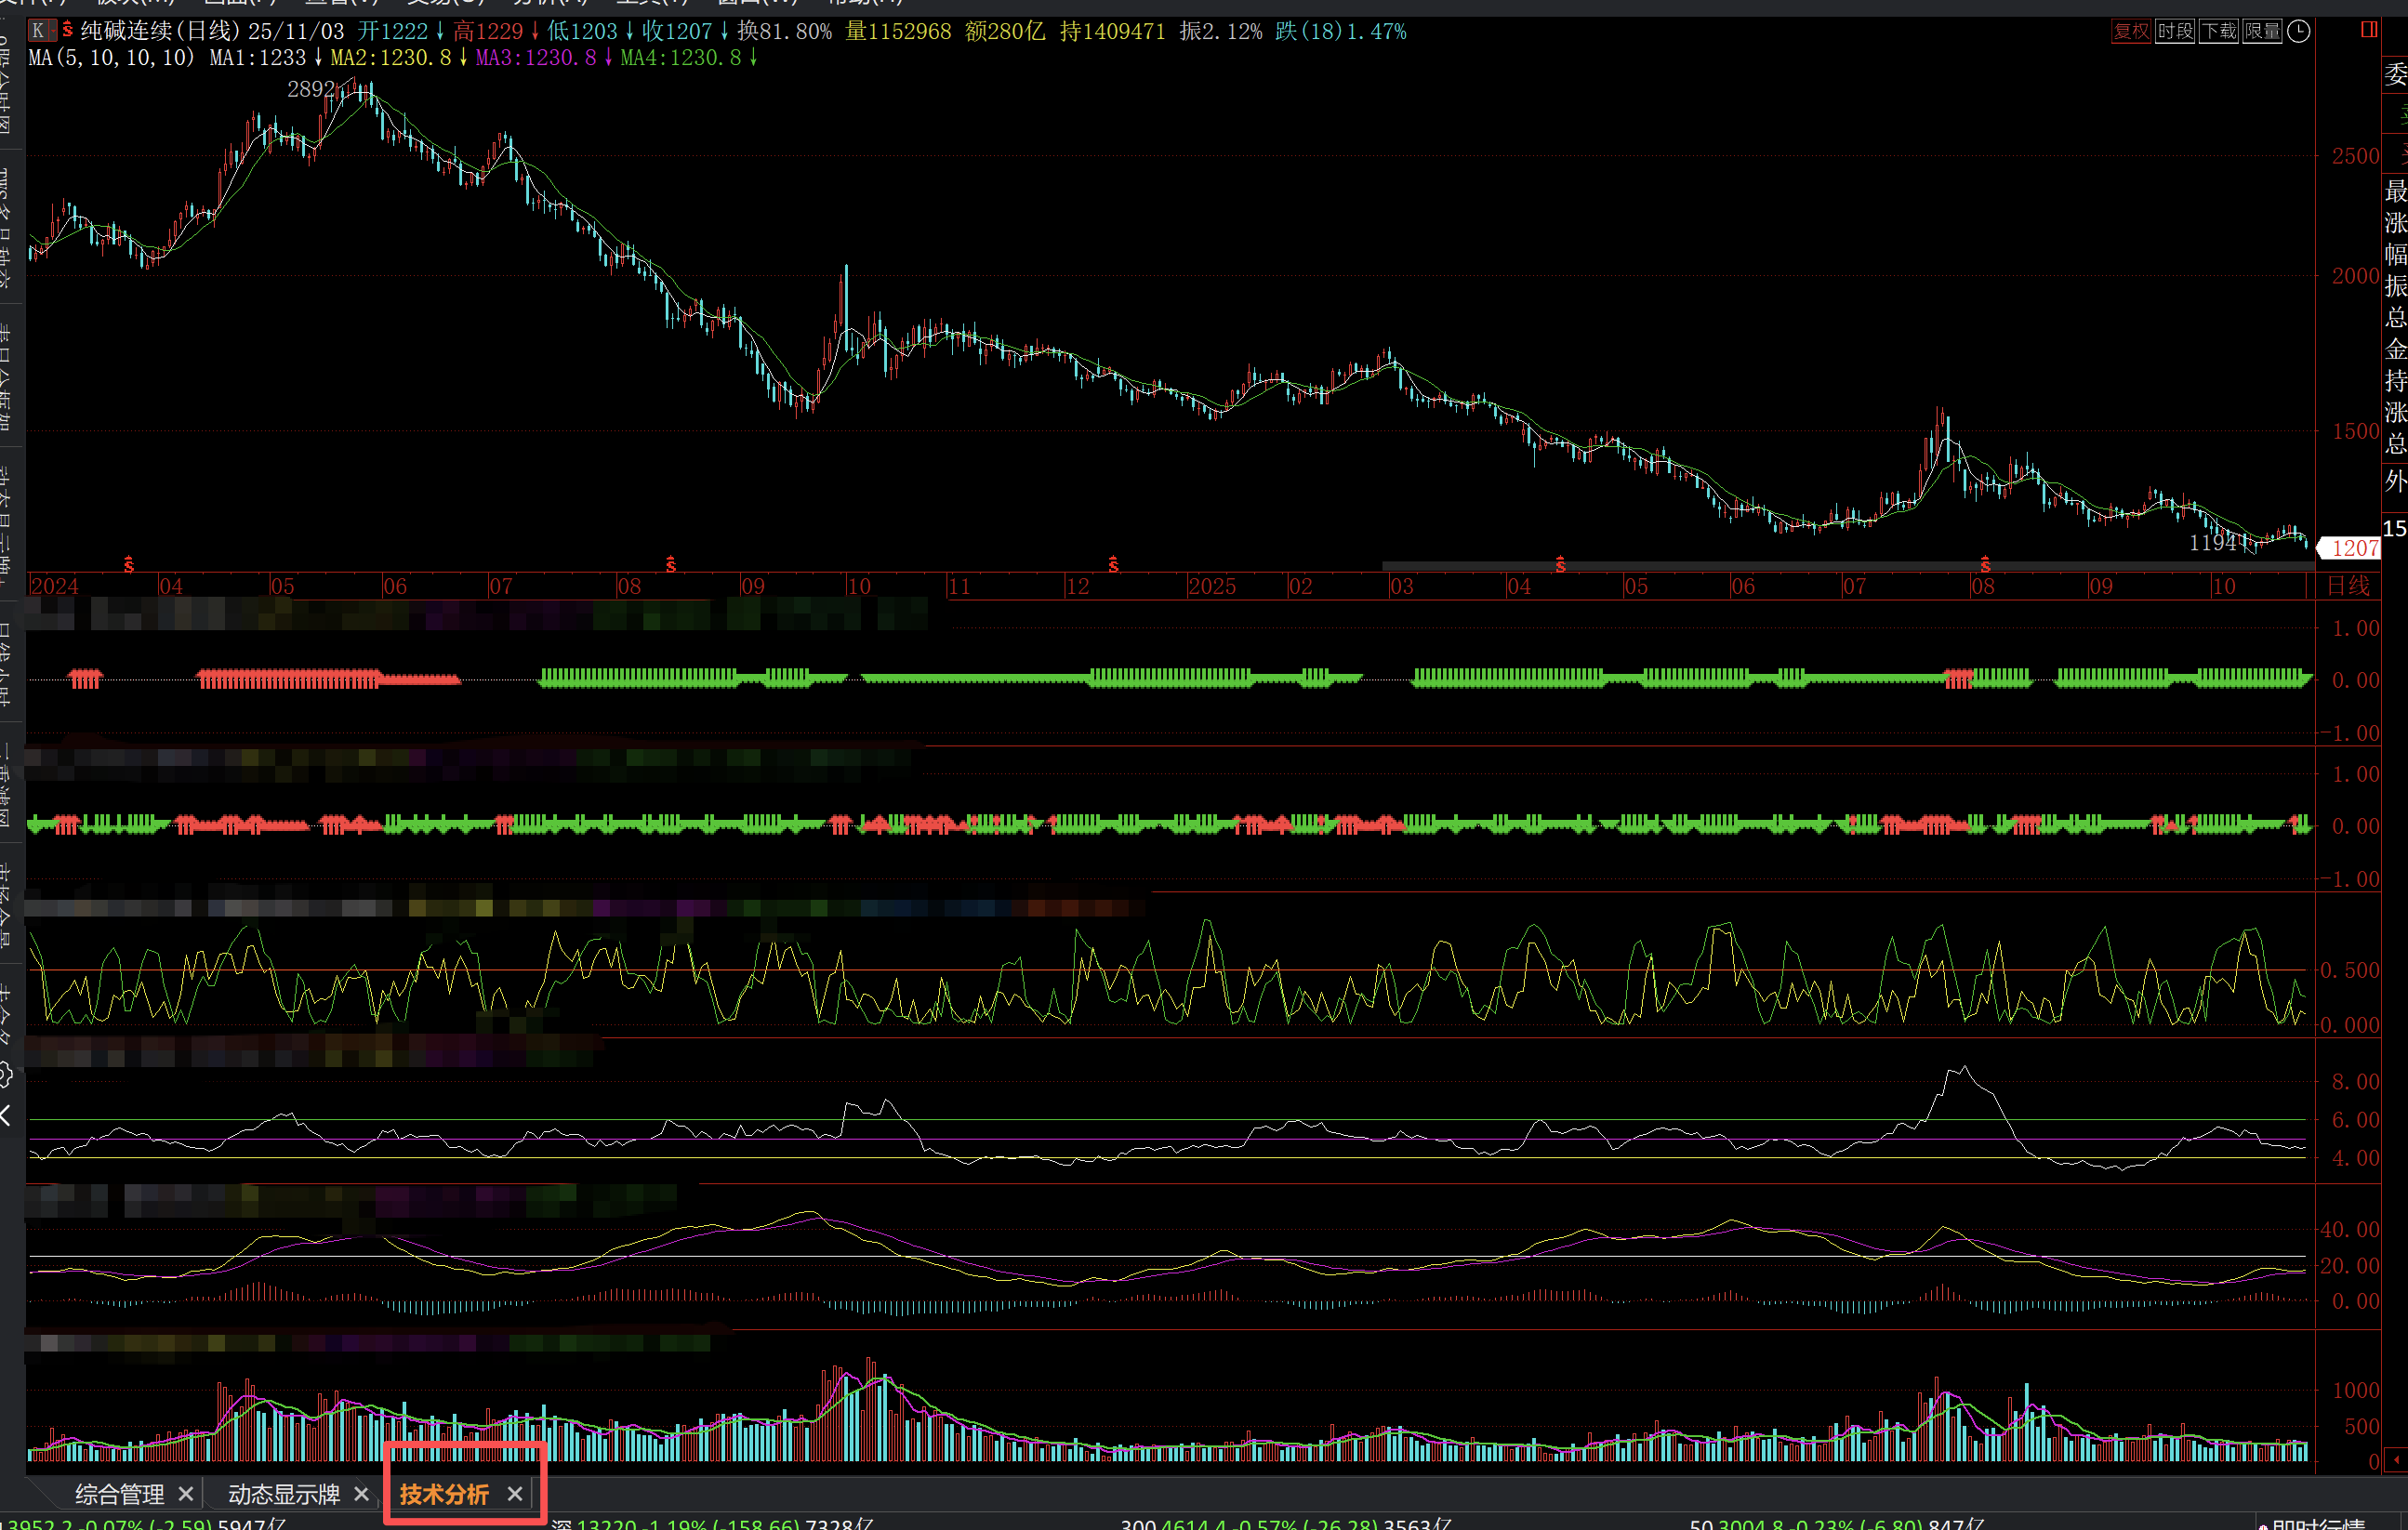Click the 1207 current price tag

click(x=2353, y=548)
